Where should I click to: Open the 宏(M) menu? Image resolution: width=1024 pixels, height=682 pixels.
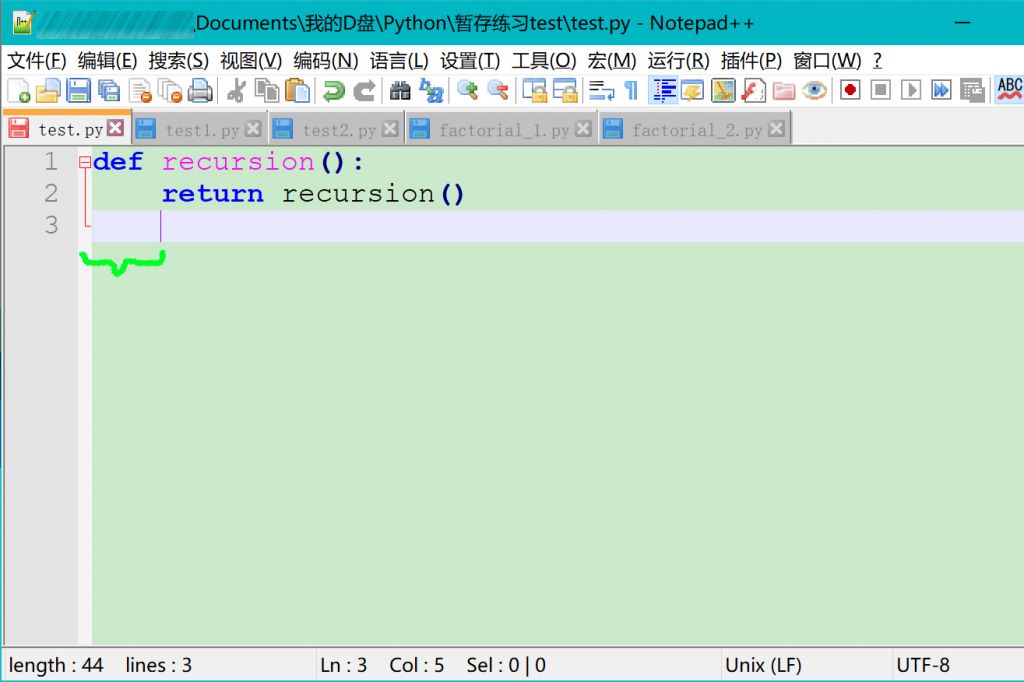(x=611, y=61)
